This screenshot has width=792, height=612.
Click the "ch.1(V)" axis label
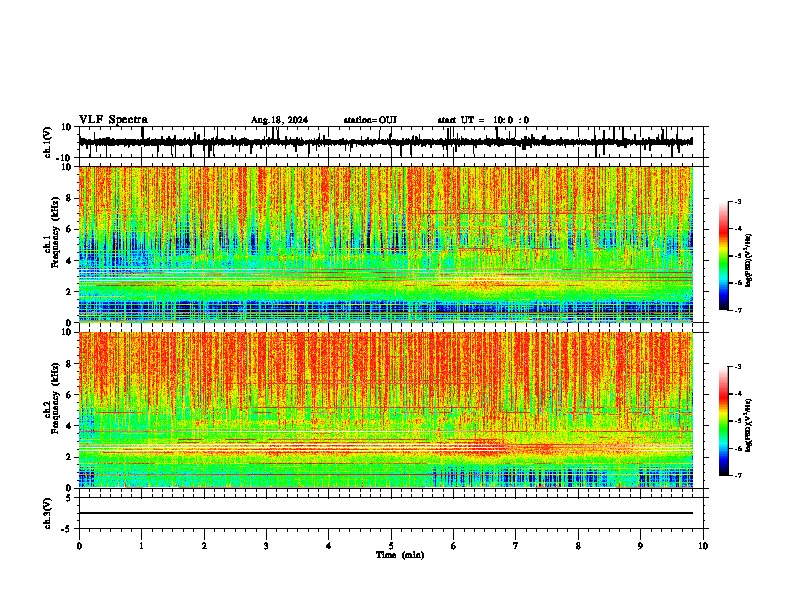(48, 142)
